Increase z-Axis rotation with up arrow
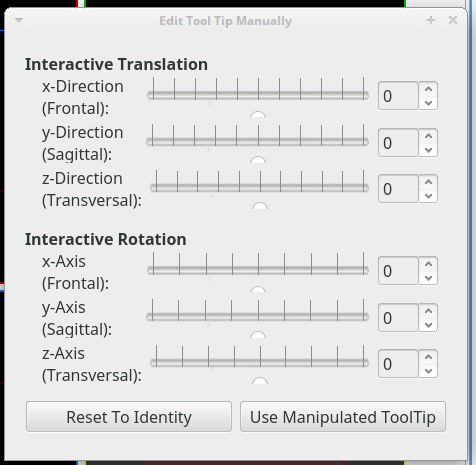The image size is (476, 465). pos(428,357)
